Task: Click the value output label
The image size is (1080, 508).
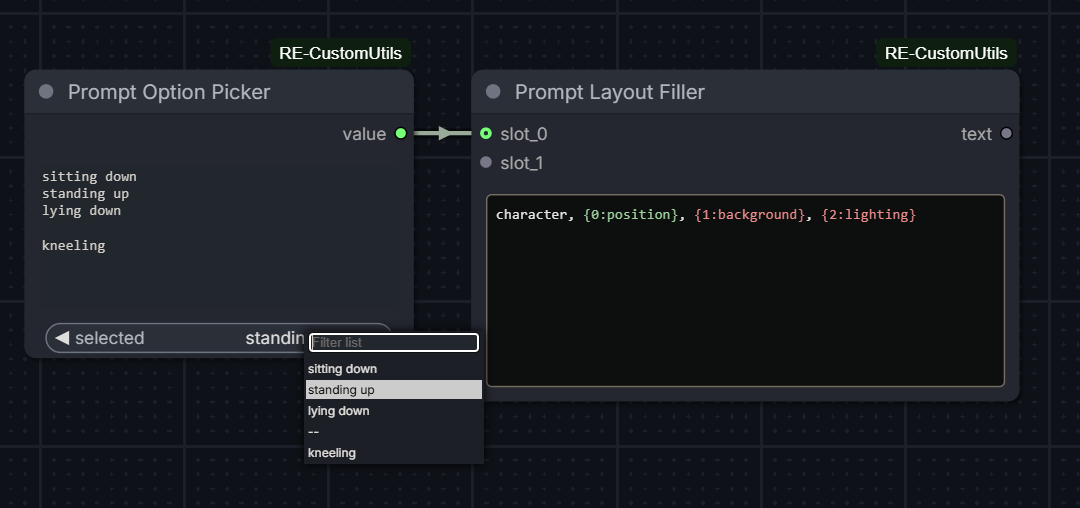Action: 364,134
